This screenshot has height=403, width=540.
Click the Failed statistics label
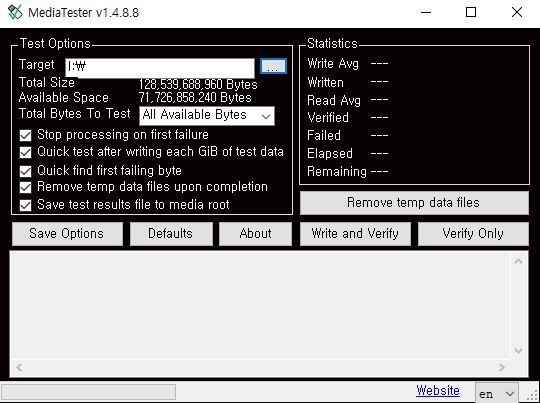(324, 135)
